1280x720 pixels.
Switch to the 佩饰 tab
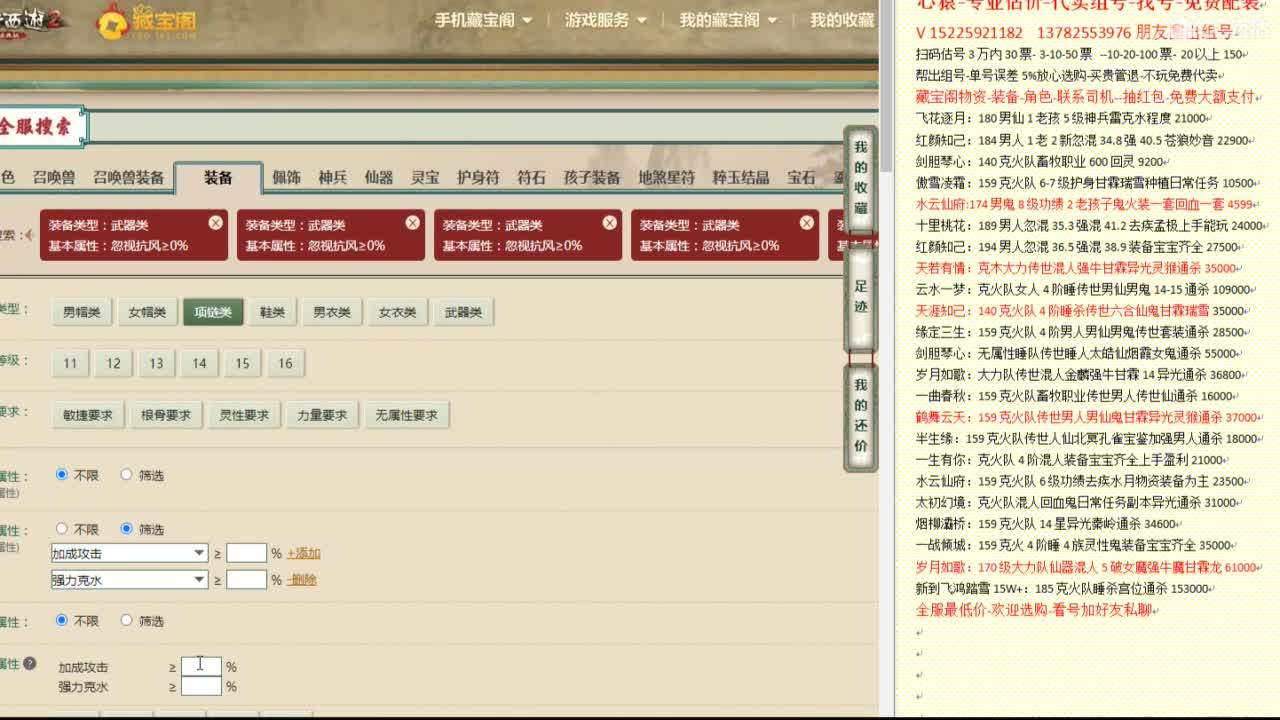tap(288, 178)
